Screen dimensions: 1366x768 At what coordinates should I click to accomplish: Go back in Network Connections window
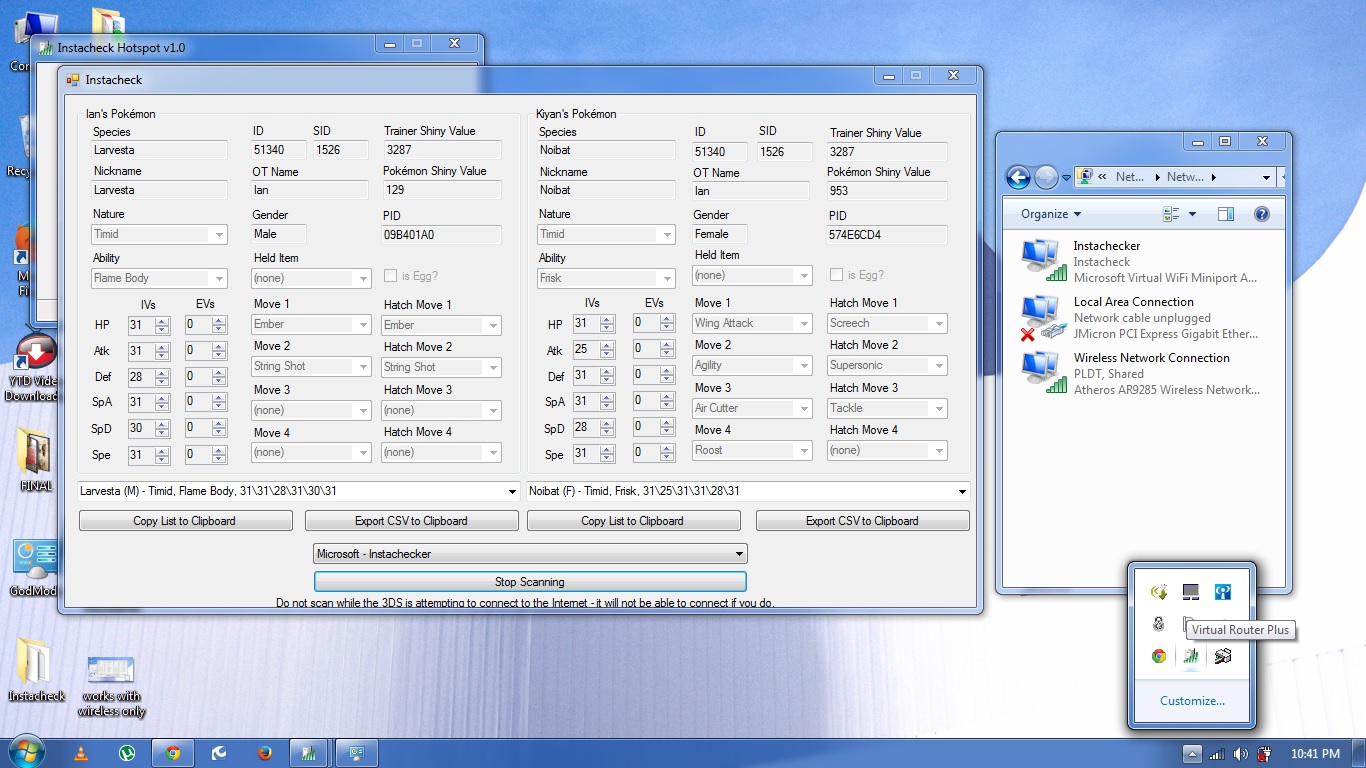[x=1018, y=177]
